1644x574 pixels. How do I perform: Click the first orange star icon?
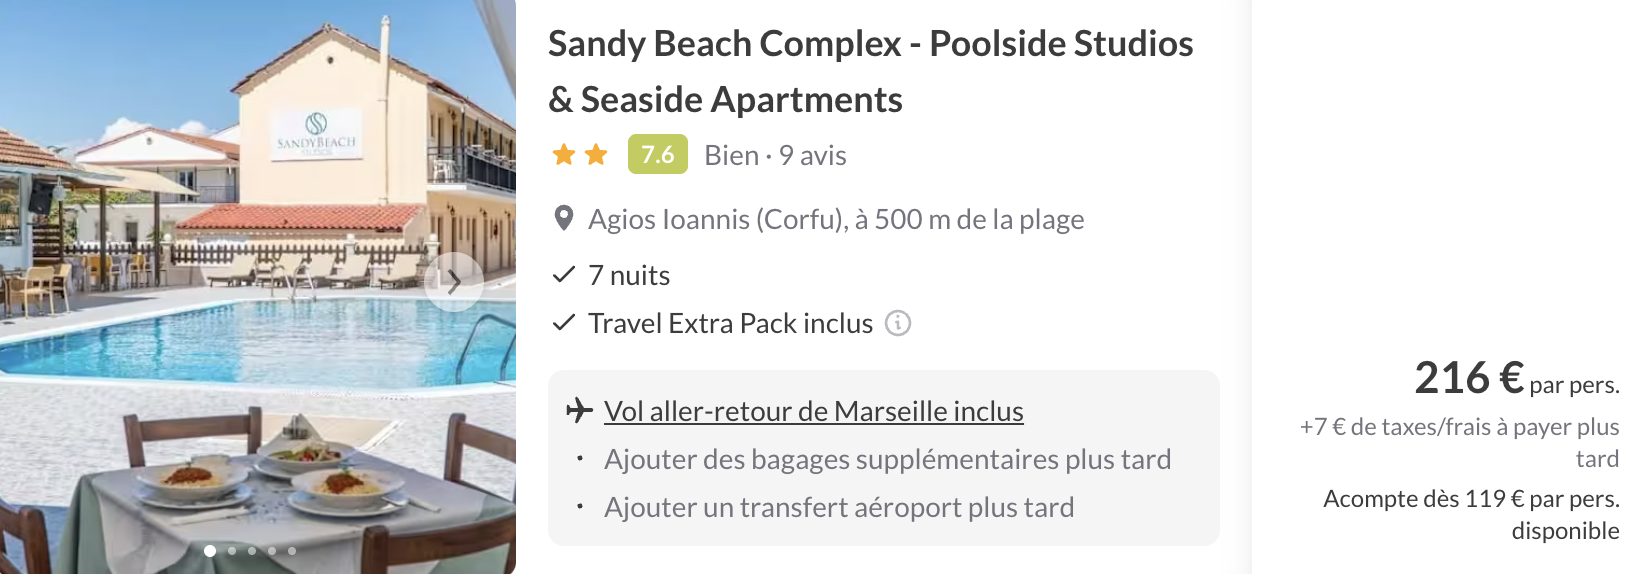tap(564, 155)
